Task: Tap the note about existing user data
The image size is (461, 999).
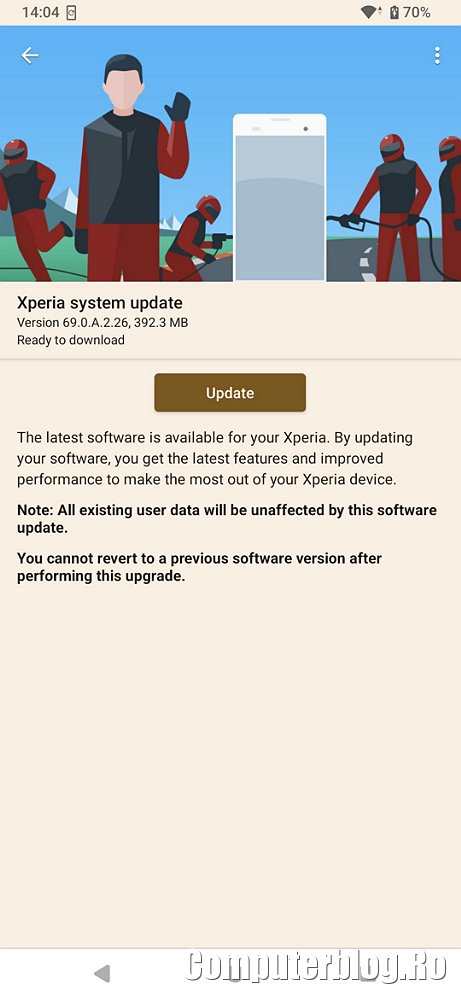Action: point(227,519)
